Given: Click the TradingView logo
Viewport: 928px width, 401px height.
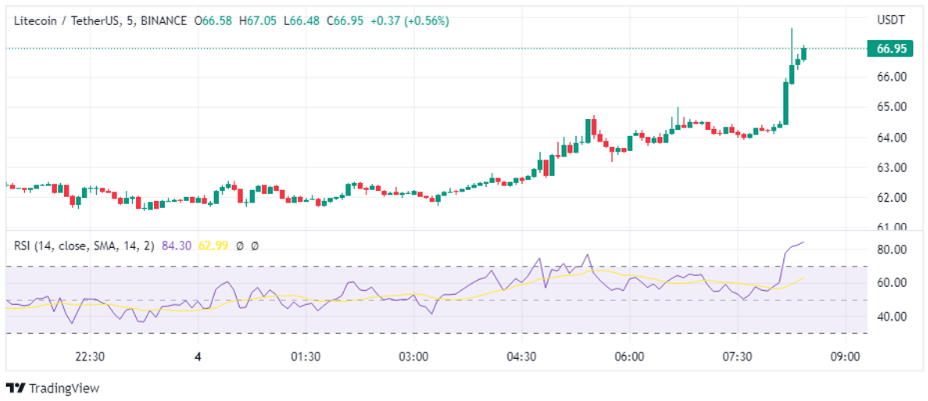Looking at the screenshot, I should click(15, 388).
